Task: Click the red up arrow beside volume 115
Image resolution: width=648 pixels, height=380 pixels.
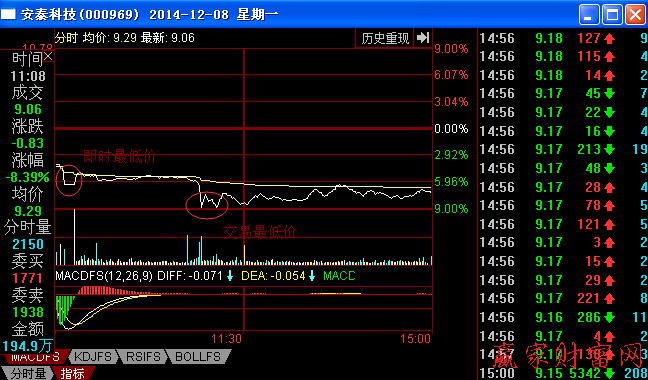Action: [x=610, y=57]
